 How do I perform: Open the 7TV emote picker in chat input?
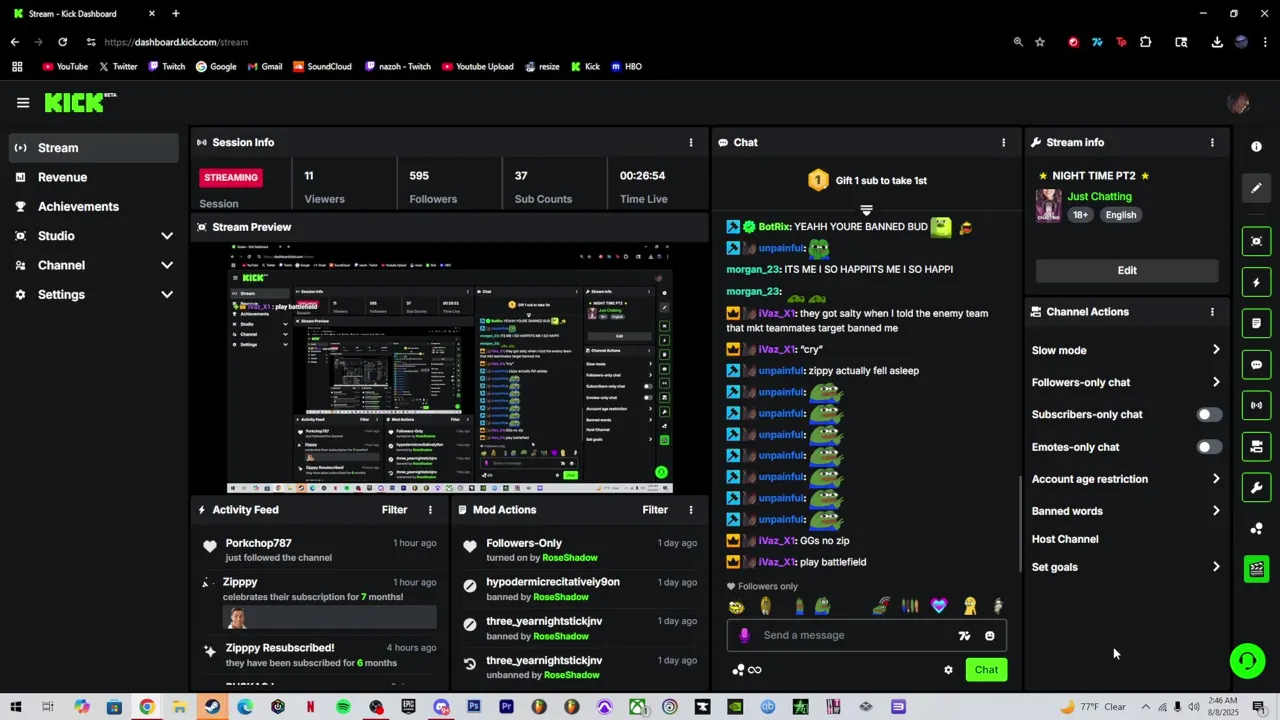(964, 635)
